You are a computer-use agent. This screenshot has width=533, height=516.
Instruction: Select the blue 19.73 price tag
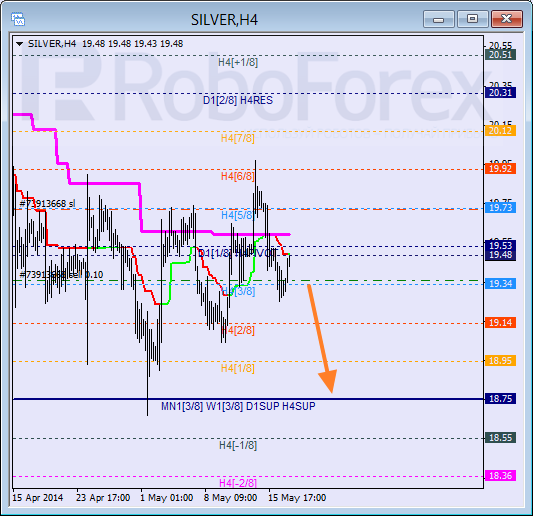coord(500,207)
